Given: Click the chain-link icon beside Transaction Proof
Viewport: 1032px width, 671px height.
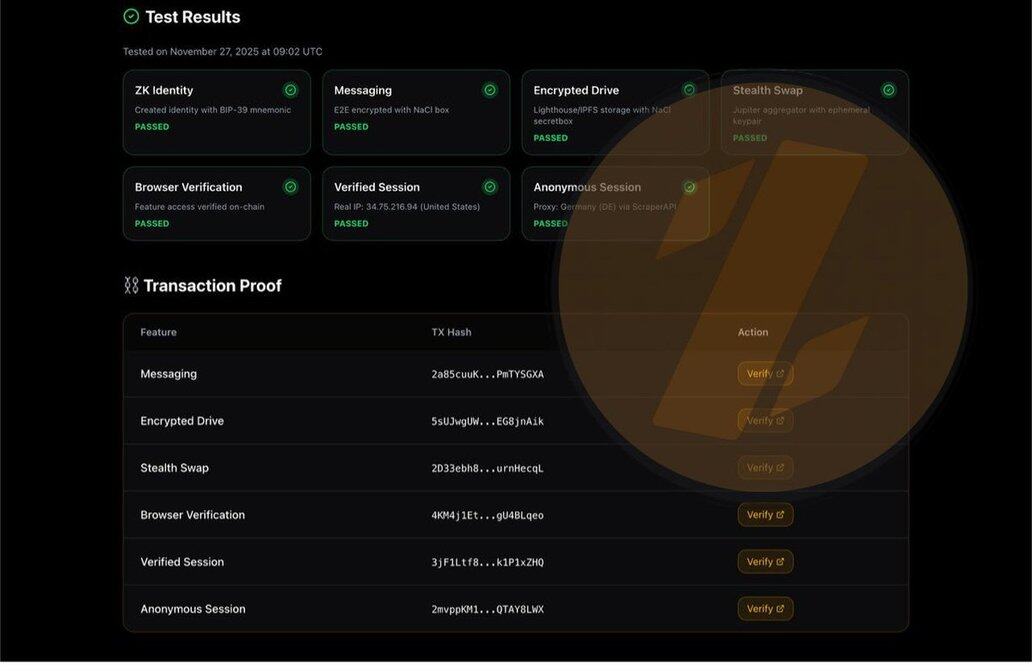Looking at the screenshot, I should click(131, 286).
